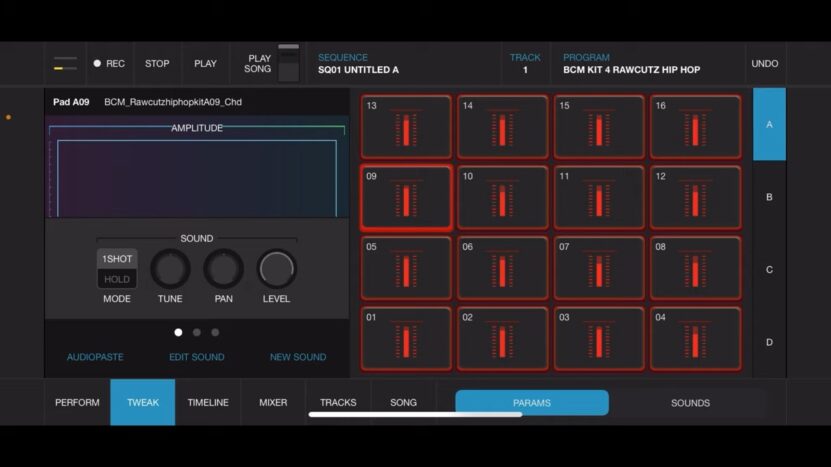831x467 pixels.
Task: Open the PROGRAM BCM KIT 4 selector
Action: [648, 64]
